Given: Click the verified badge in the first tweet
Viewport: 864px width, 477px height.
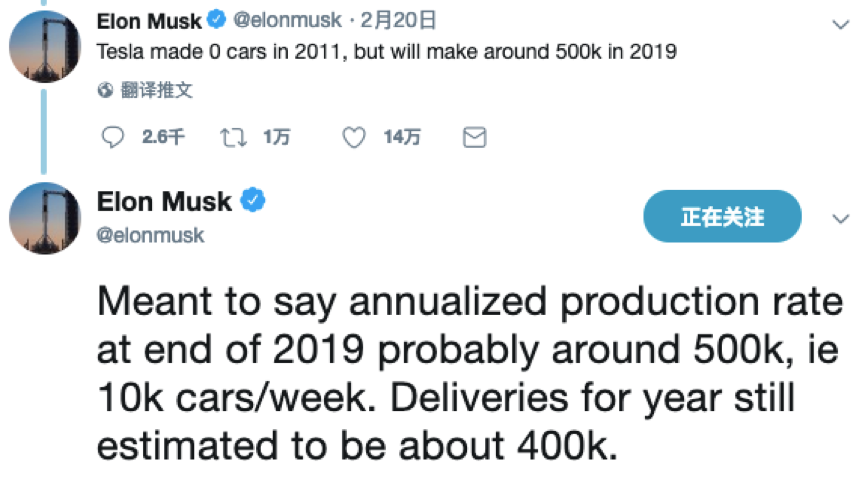Looking at the screenshot, I should click(x=217, y=20).
